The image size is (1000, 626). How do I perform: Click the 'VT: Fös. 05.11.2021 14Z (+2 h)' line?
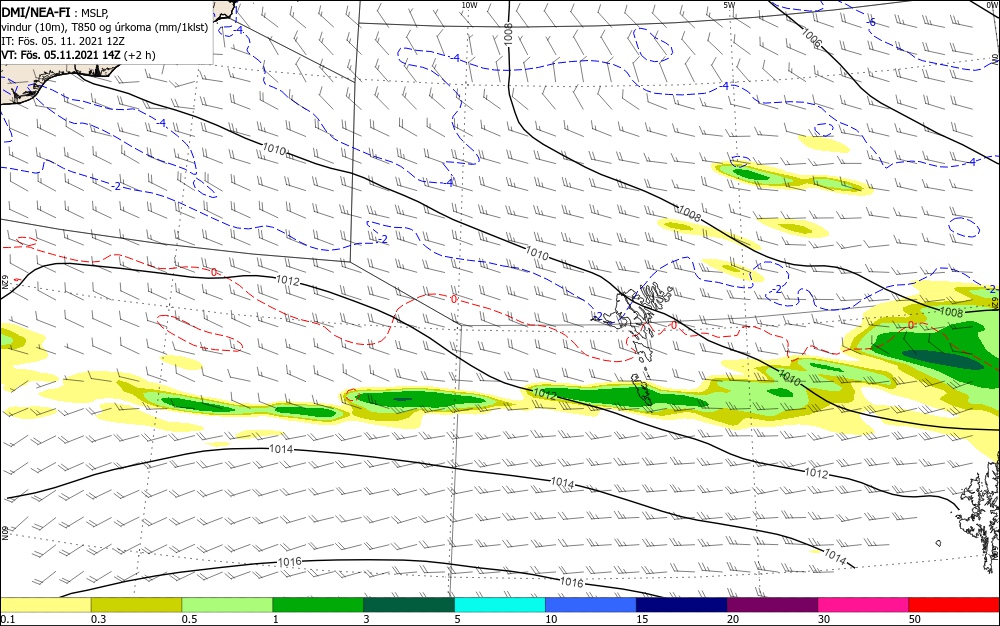[x=78, y=55]
